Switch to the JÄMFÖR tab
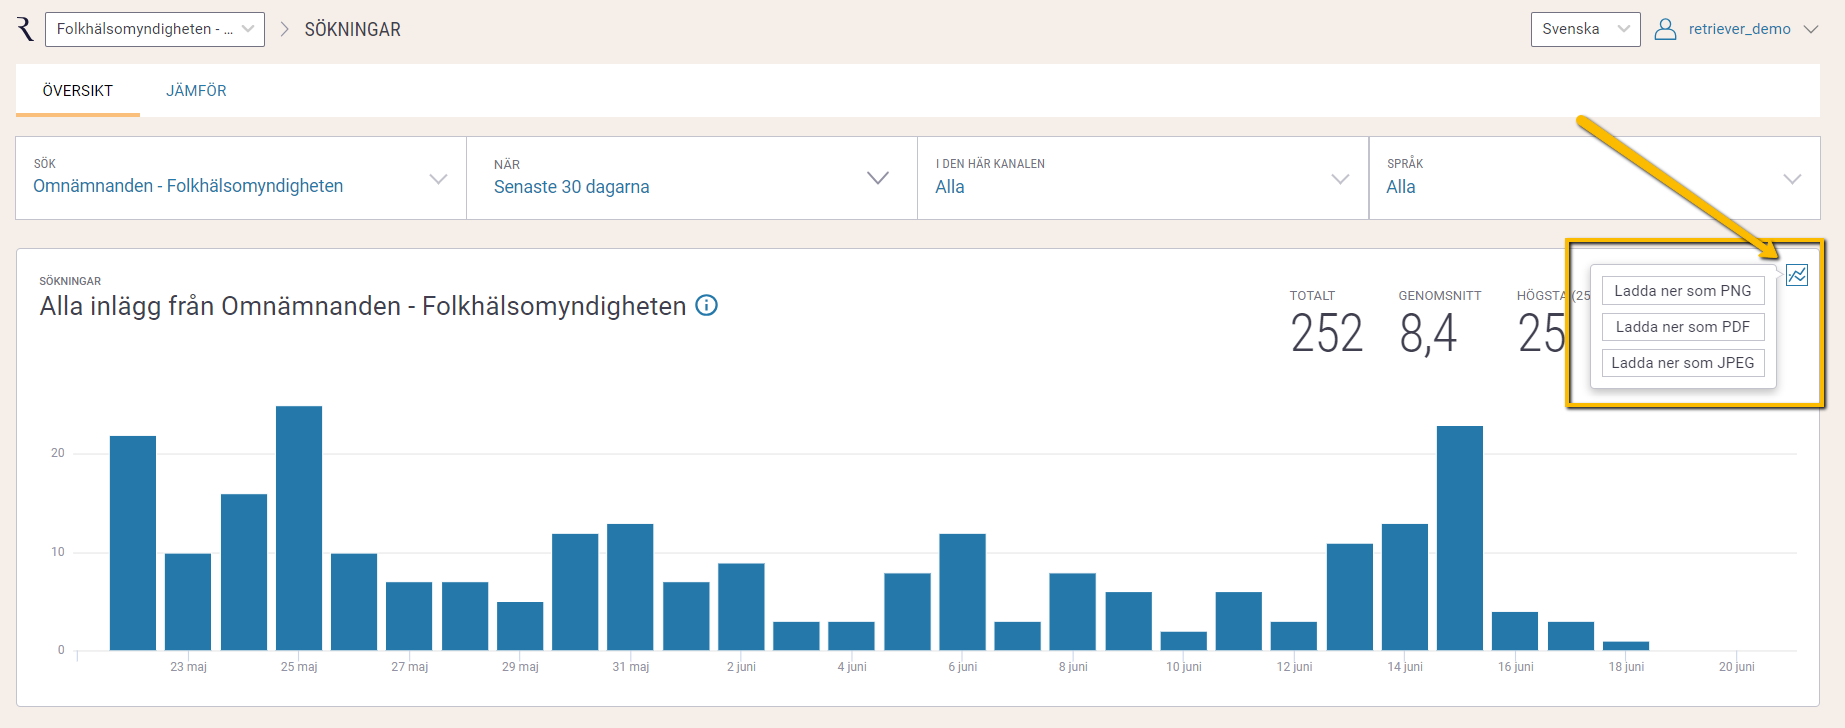Viewport: 1845px width, 728px height. coord(196,91)
